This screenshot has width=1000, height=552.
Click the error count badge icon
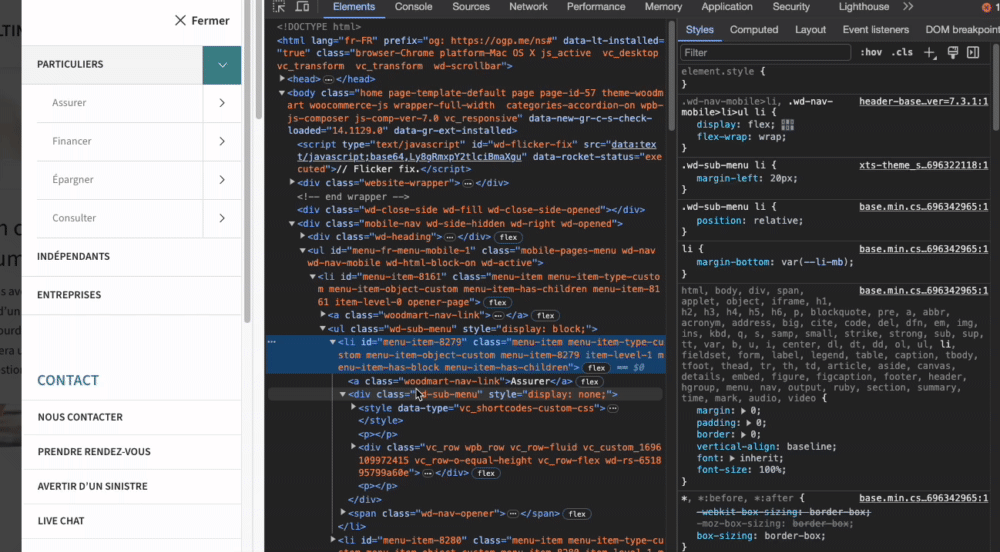point(986,7)
